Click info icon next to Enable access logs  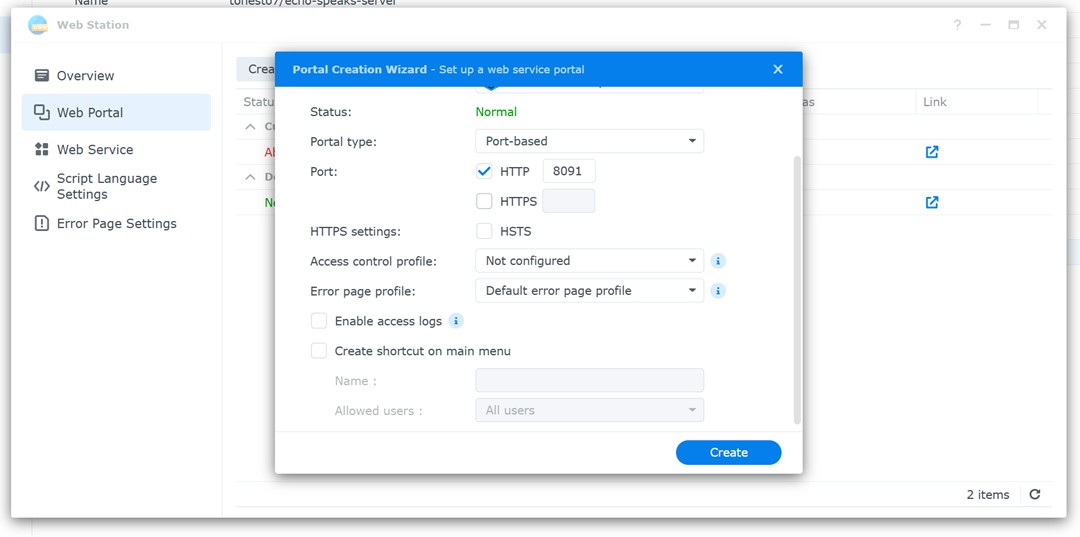point(456,321)
